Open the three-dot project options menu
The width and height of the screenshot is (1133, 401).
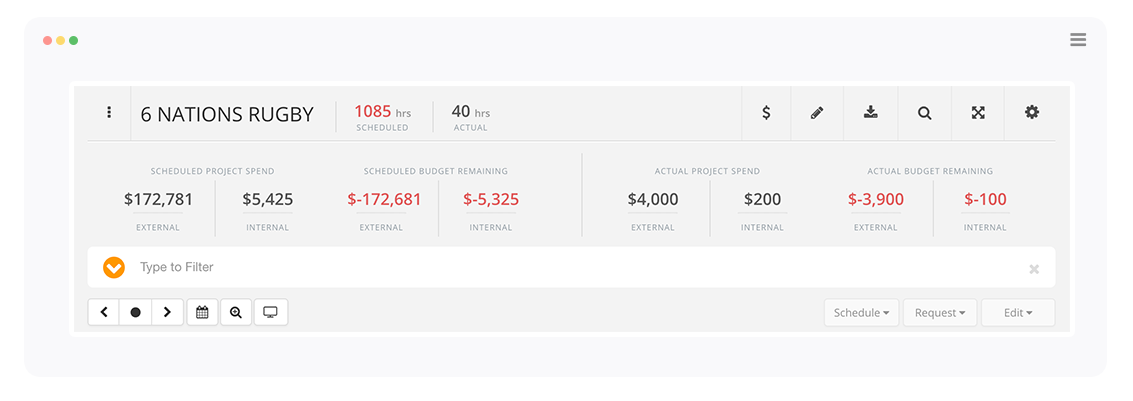[x=109, y=113]
